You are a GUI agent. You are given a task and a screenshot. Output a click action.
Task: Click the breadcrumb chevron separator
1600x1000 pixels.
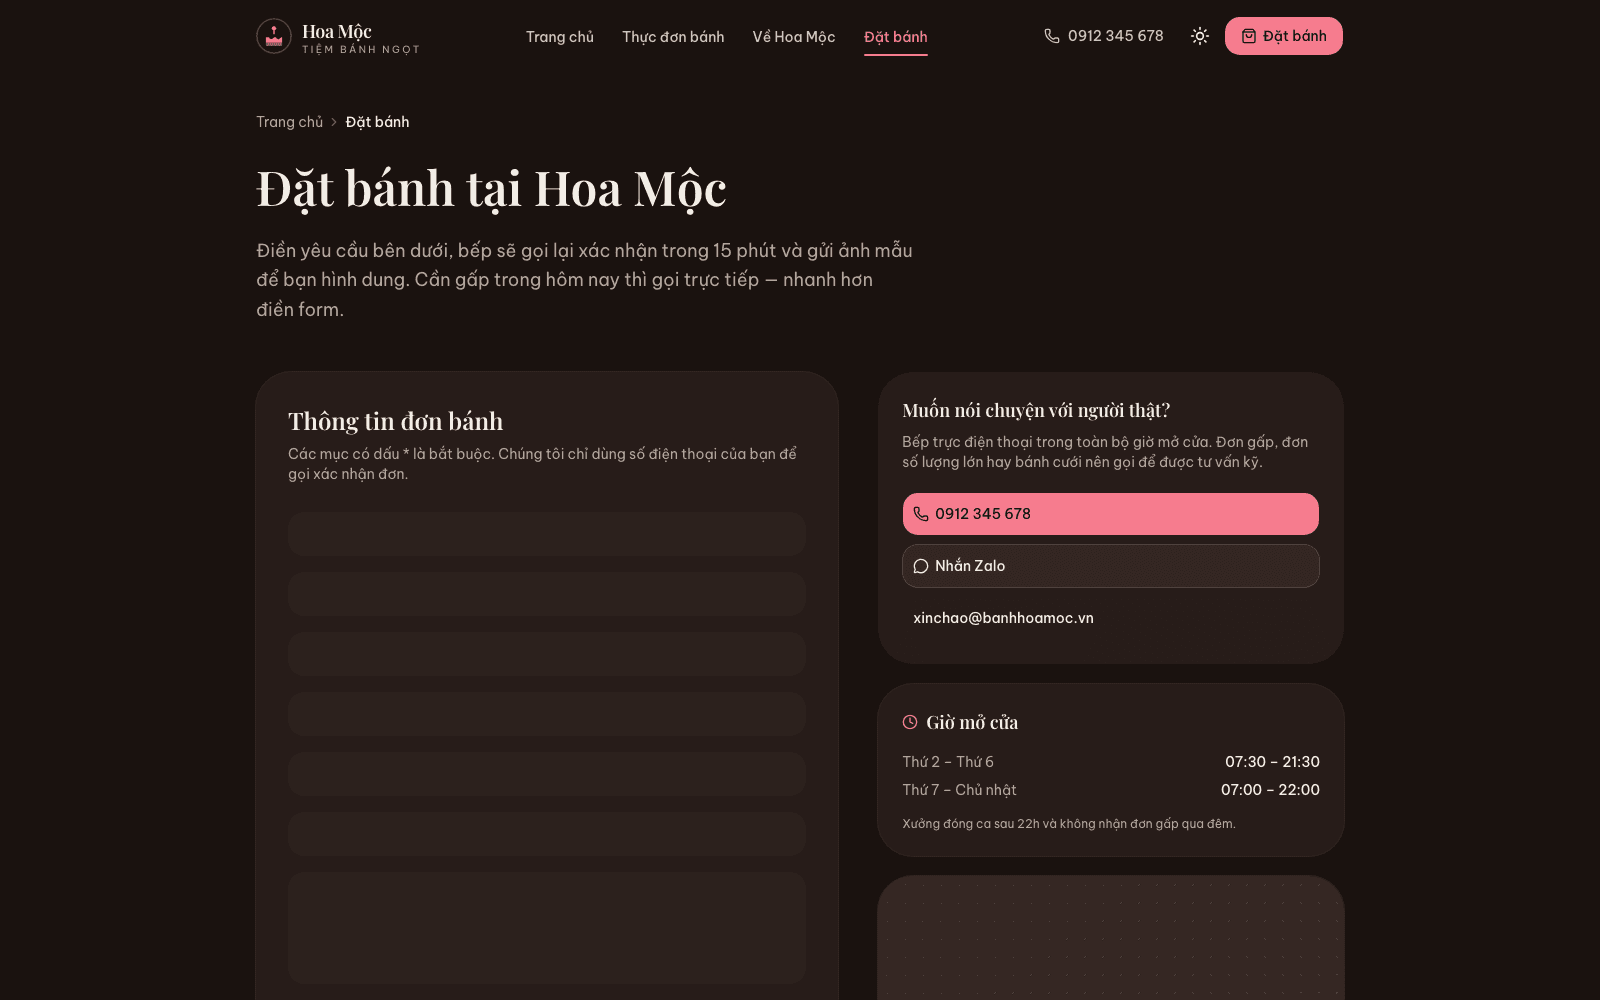tap(334, 122)
